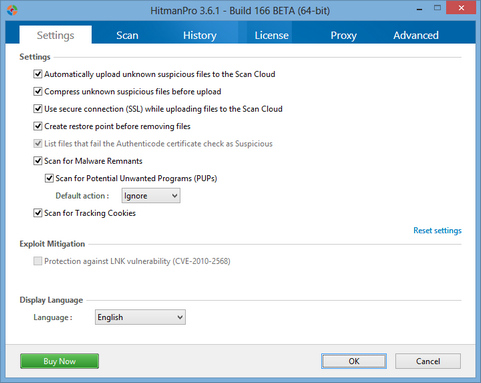Click the Display Language section heading
The image size is (481, 383).
(51, 300)
